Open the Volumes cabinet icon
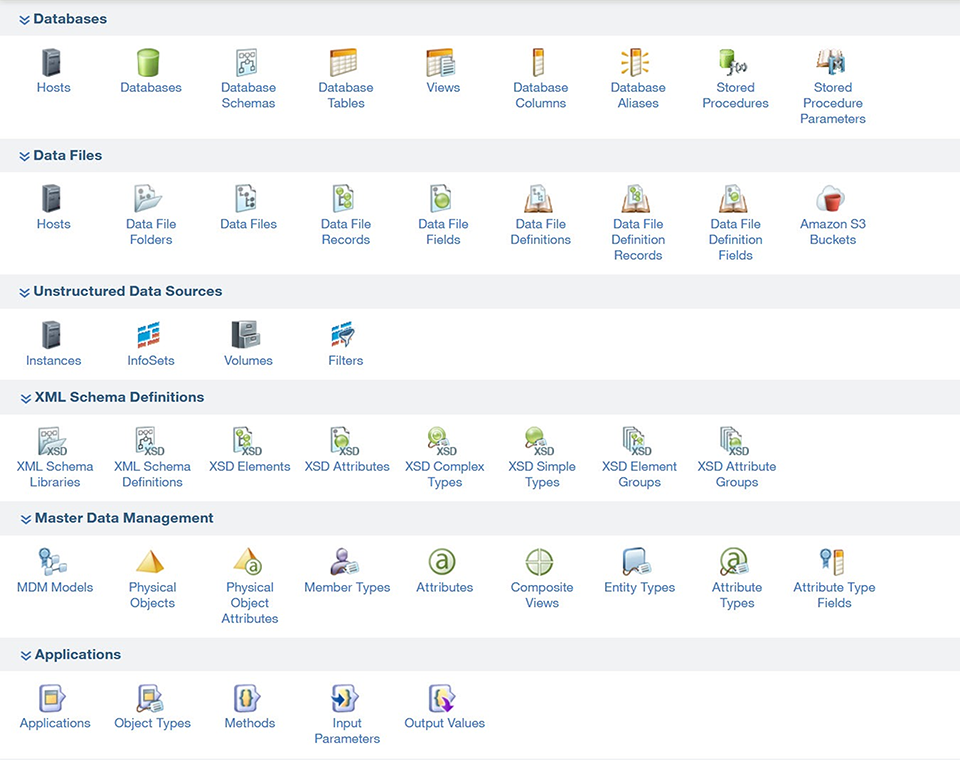Image resolution: width=960 pixels, height=760 pixels. click(246, 335)
